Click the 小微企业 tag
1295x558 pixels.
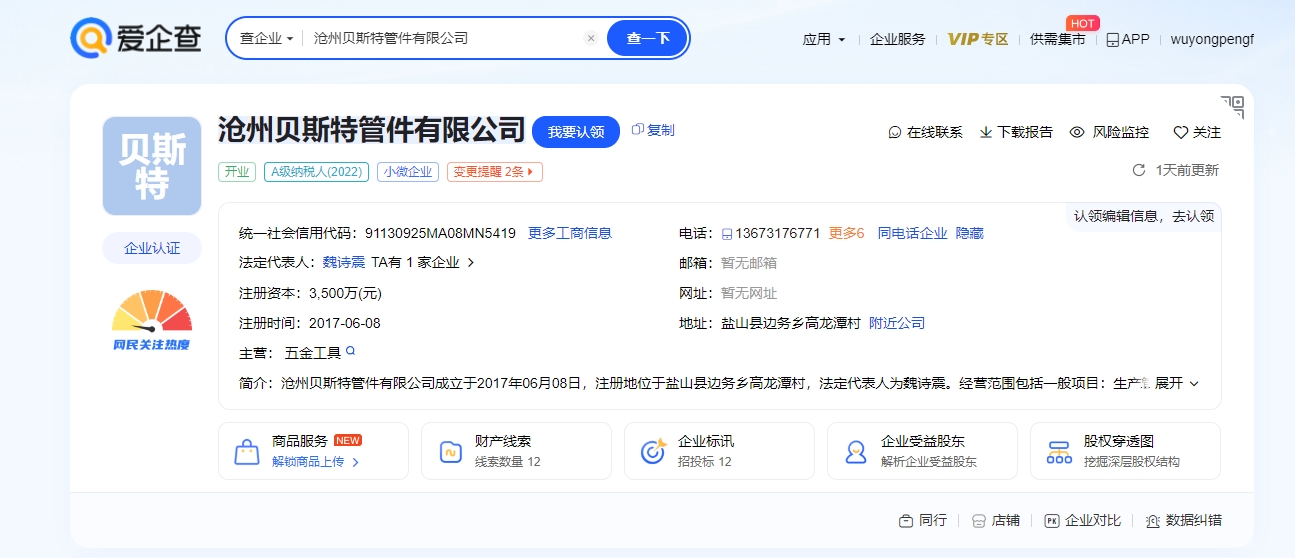408,172
